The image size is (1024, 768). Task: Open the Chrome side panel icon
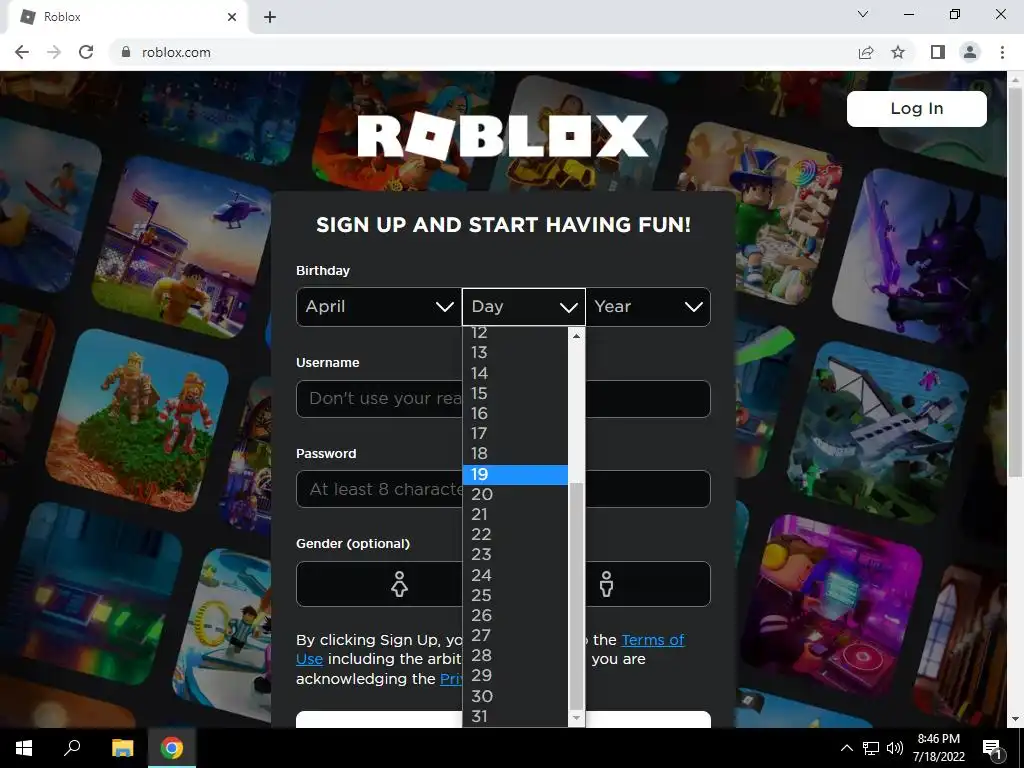pyautogui.click(x=938, y=52)
